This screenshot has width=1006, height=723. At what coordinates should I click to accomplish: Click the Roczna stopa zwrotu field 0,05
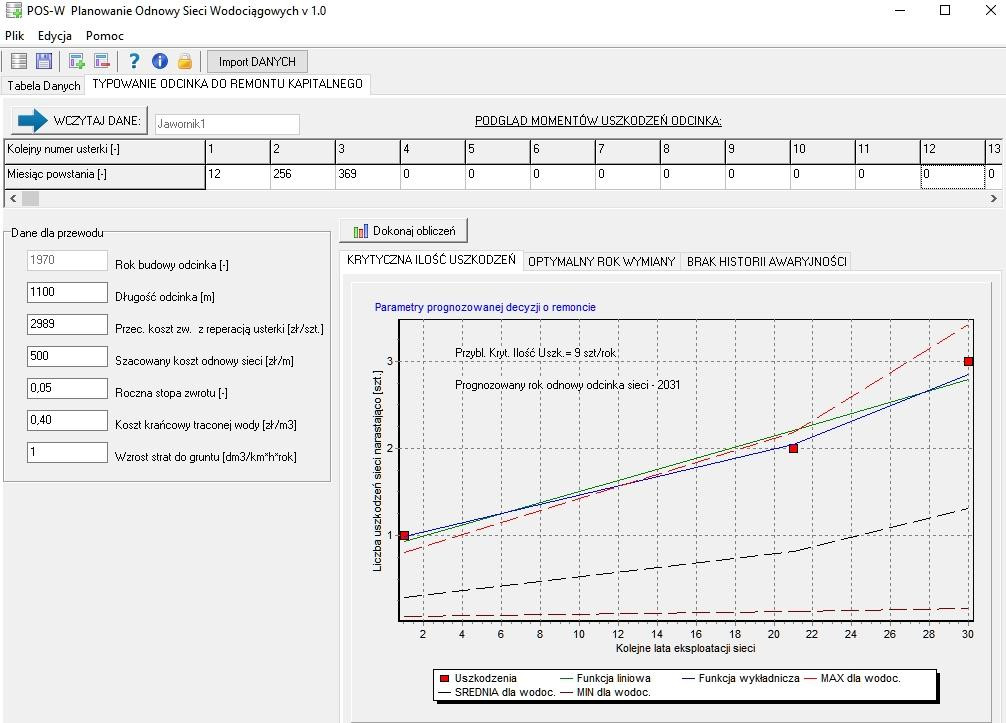[67, 388]
